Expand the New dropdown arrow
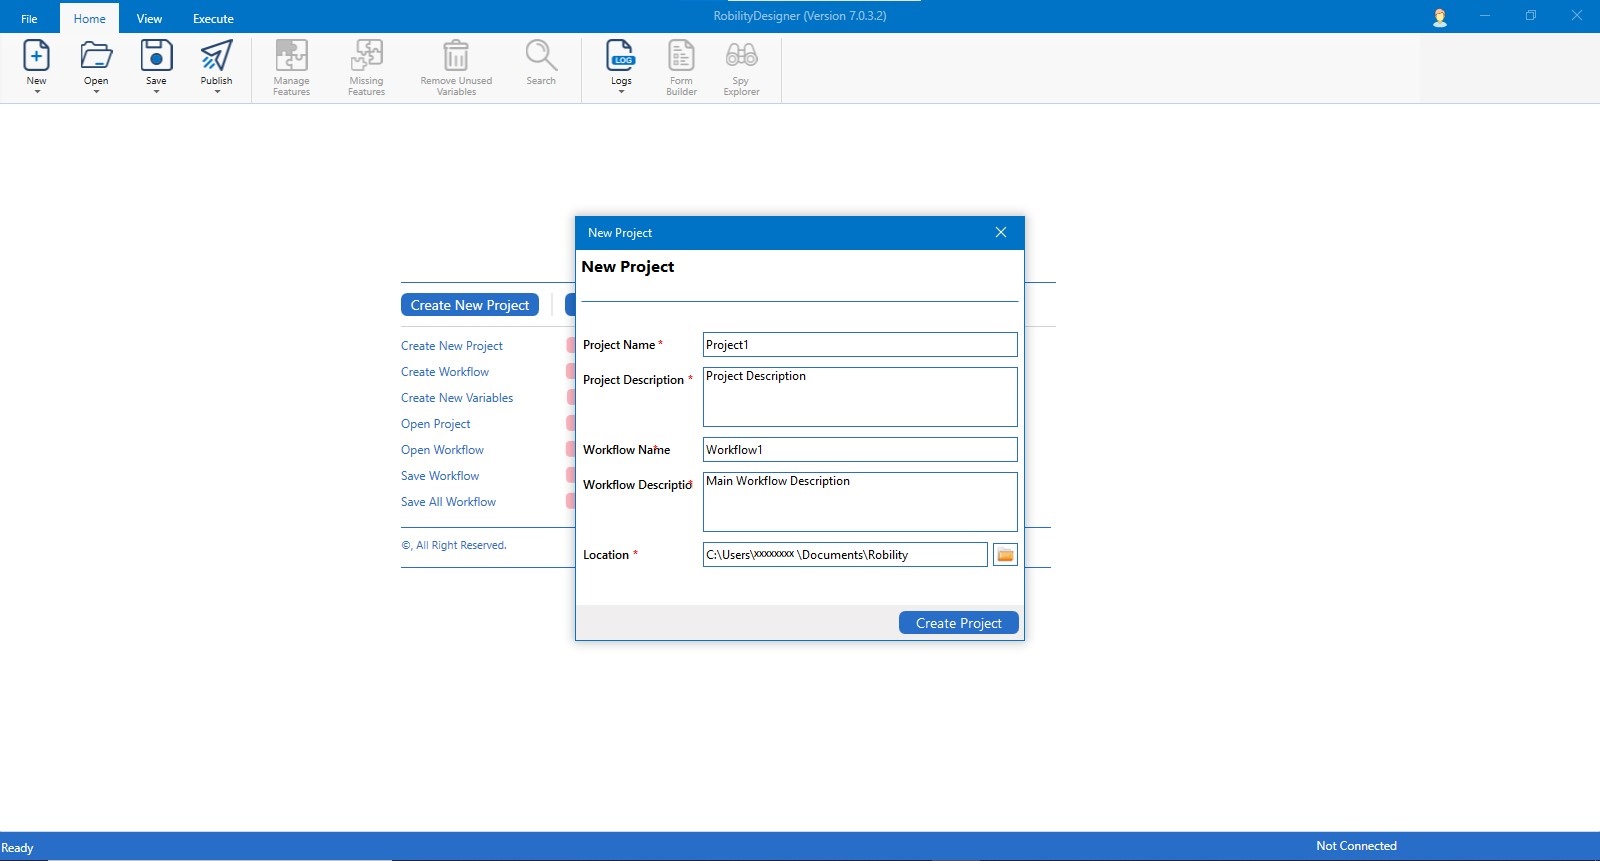1600x861 pixels. pos(37,92)
